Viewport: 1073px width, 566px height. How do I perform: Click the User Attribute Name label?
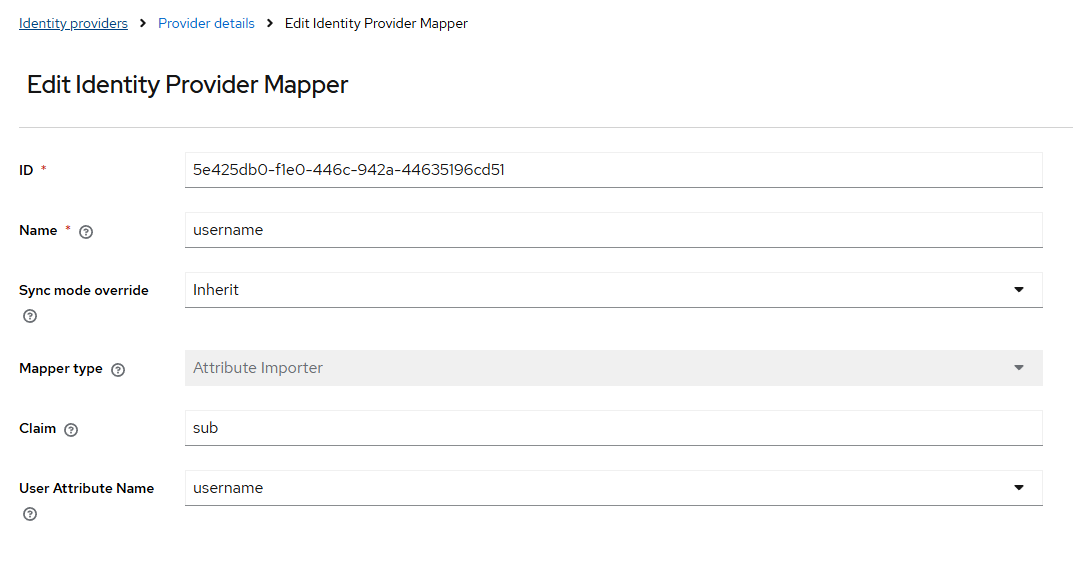pyautogui.click(x=86, y=488)
